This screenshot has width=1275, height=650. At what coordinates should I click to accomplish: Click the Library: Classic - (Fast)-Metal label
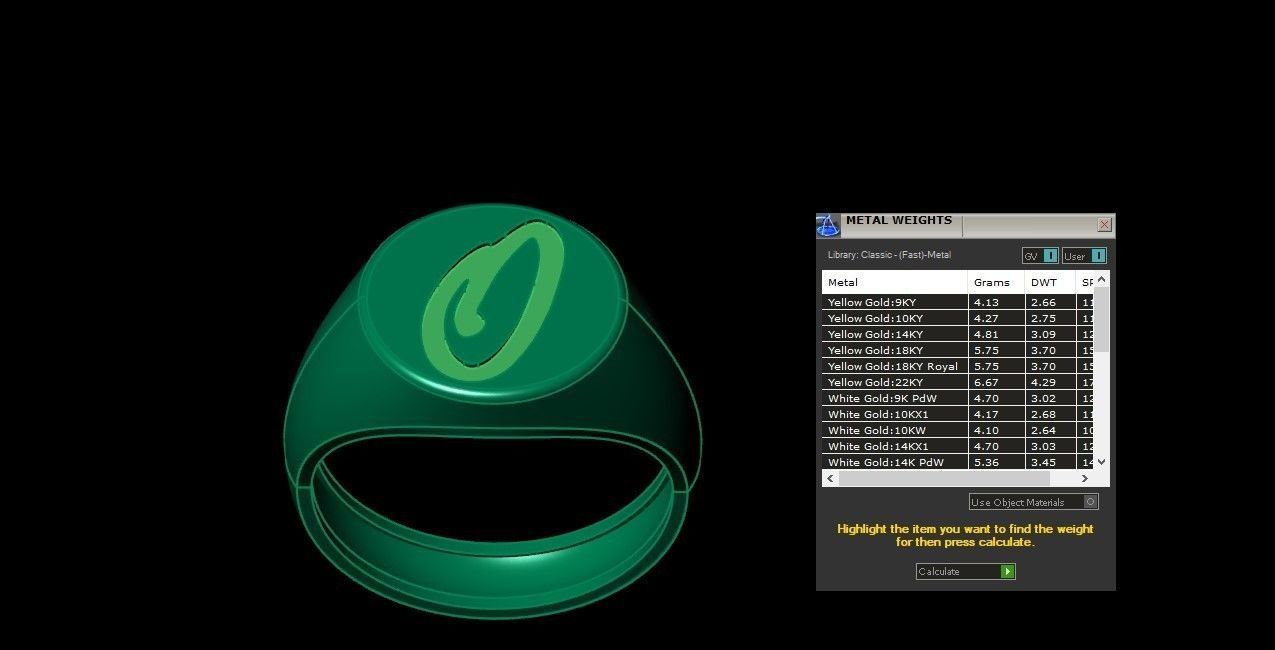click(x=889, y=255)
